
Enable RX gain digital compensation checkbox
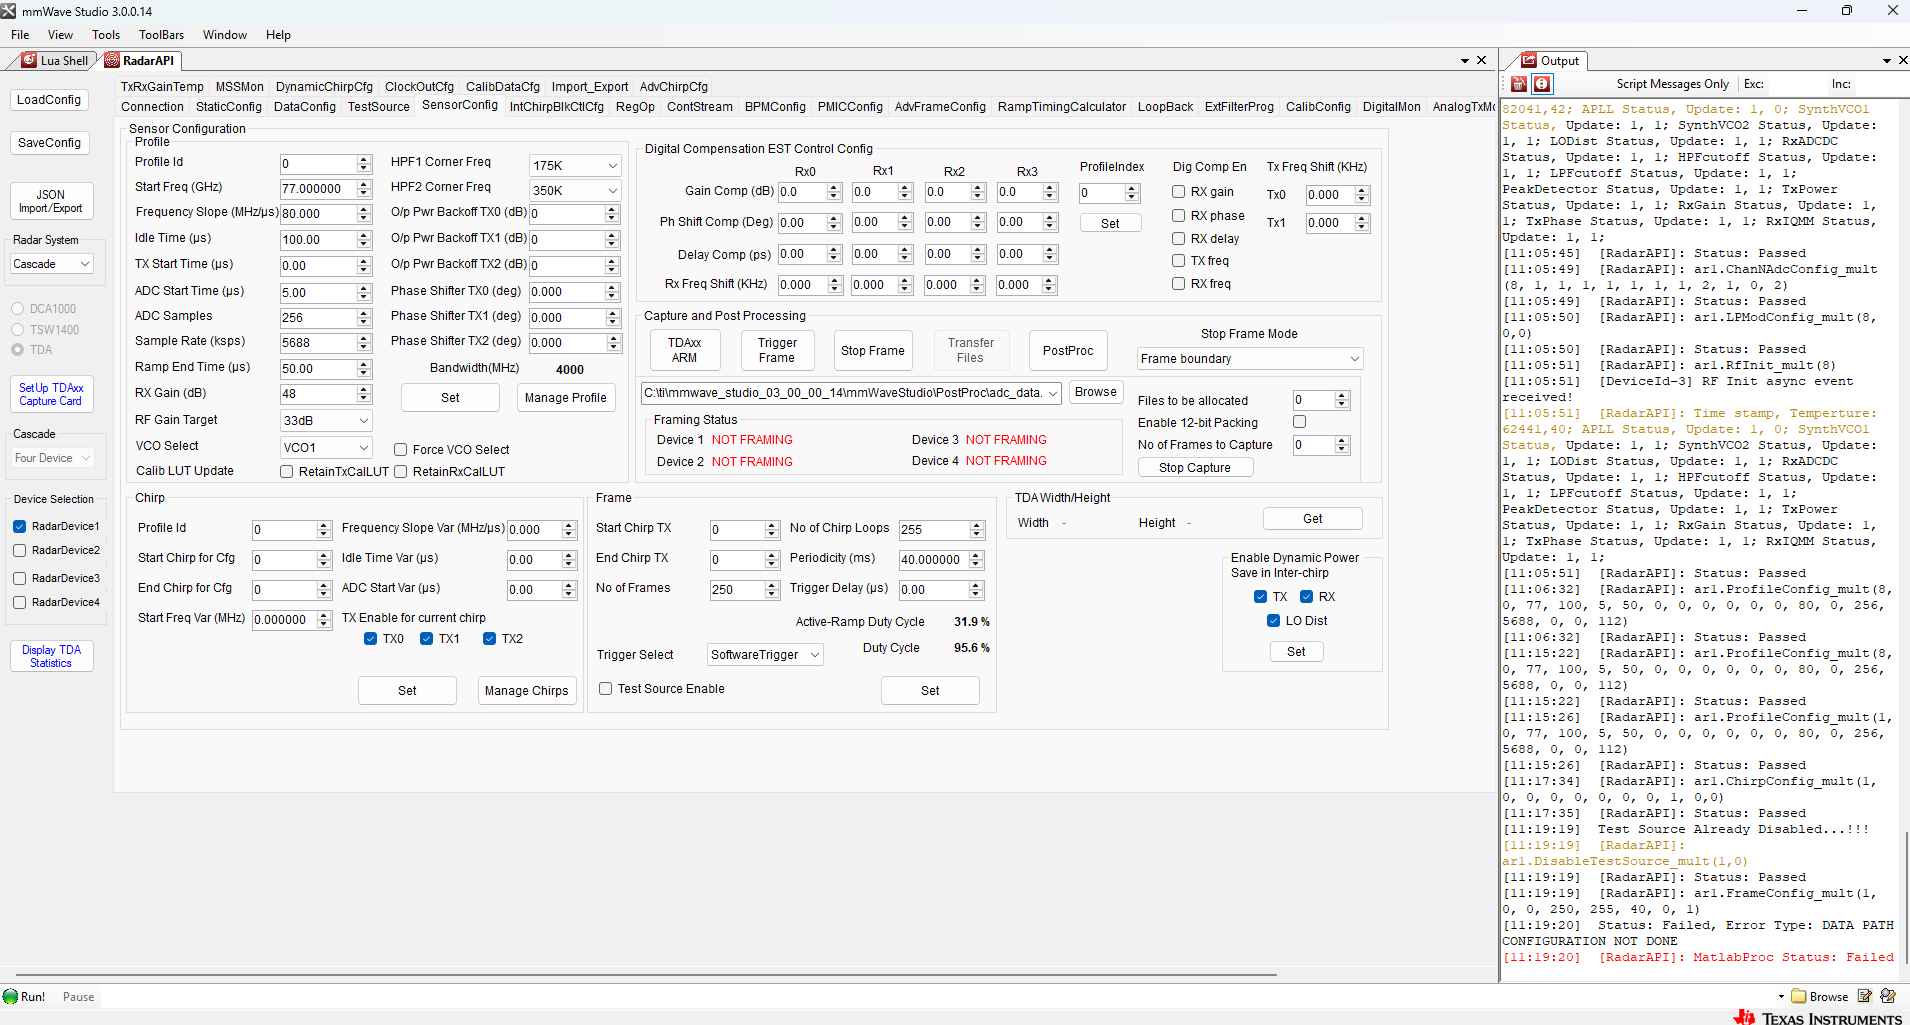(1178, 192)
